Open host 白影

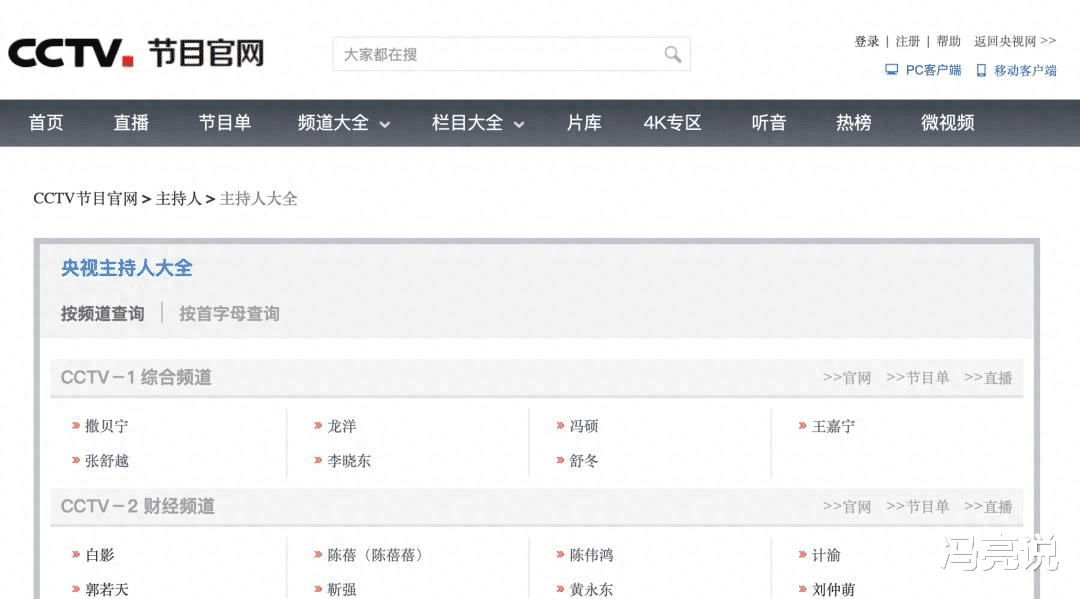pos(100,555)
